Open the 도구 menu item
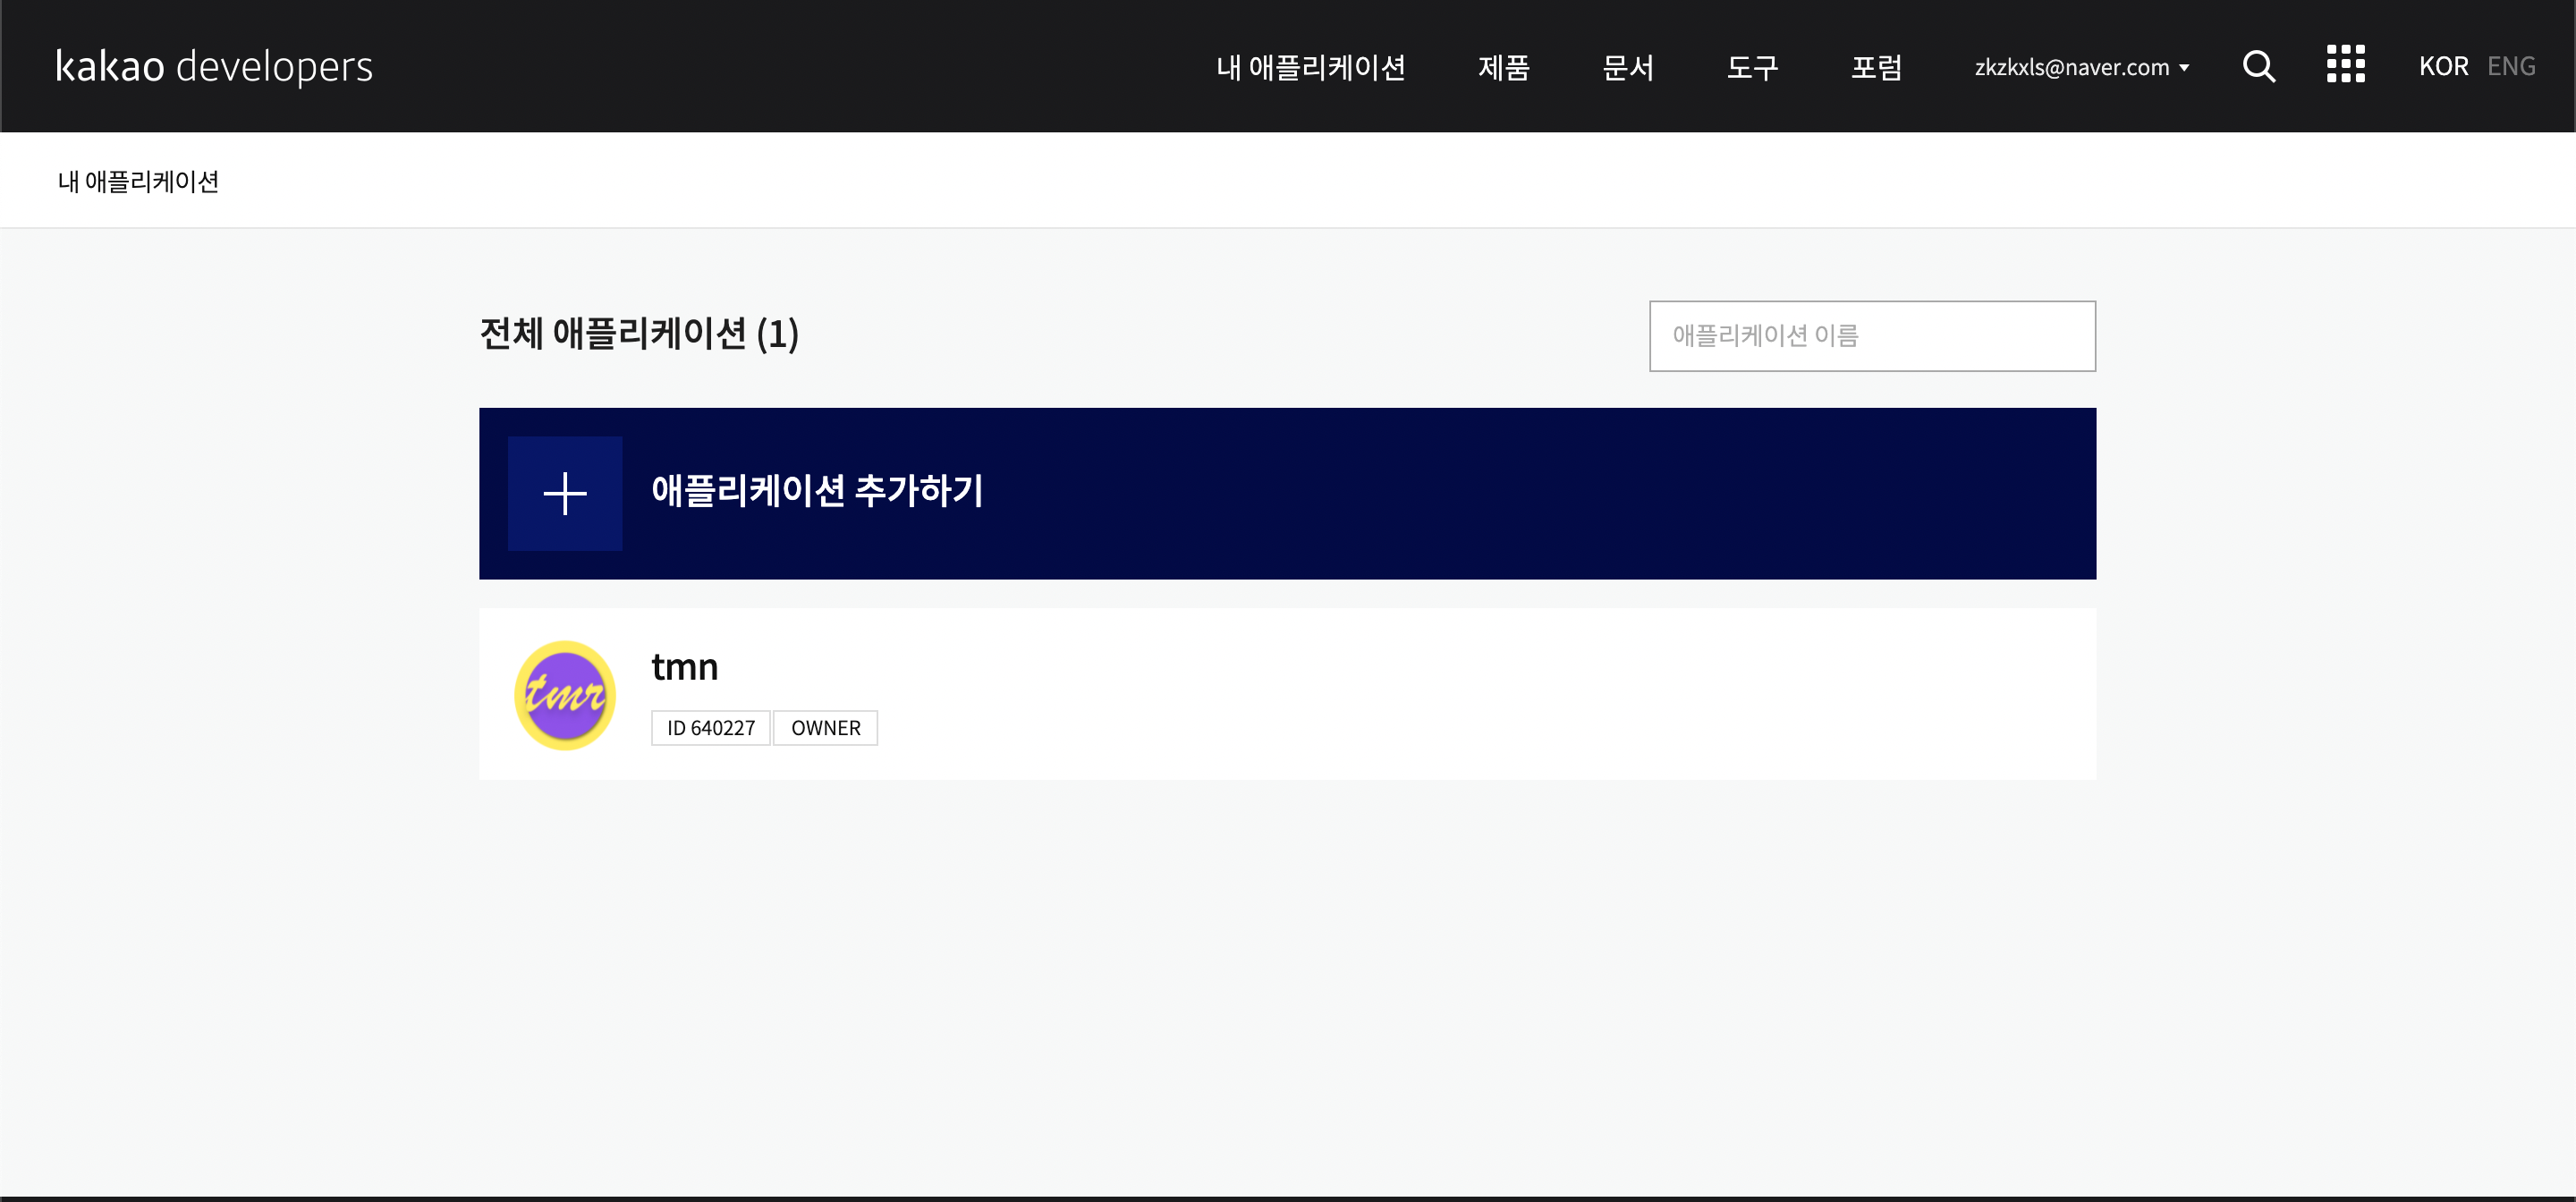The image size is (2576, 1202). 1752,67
